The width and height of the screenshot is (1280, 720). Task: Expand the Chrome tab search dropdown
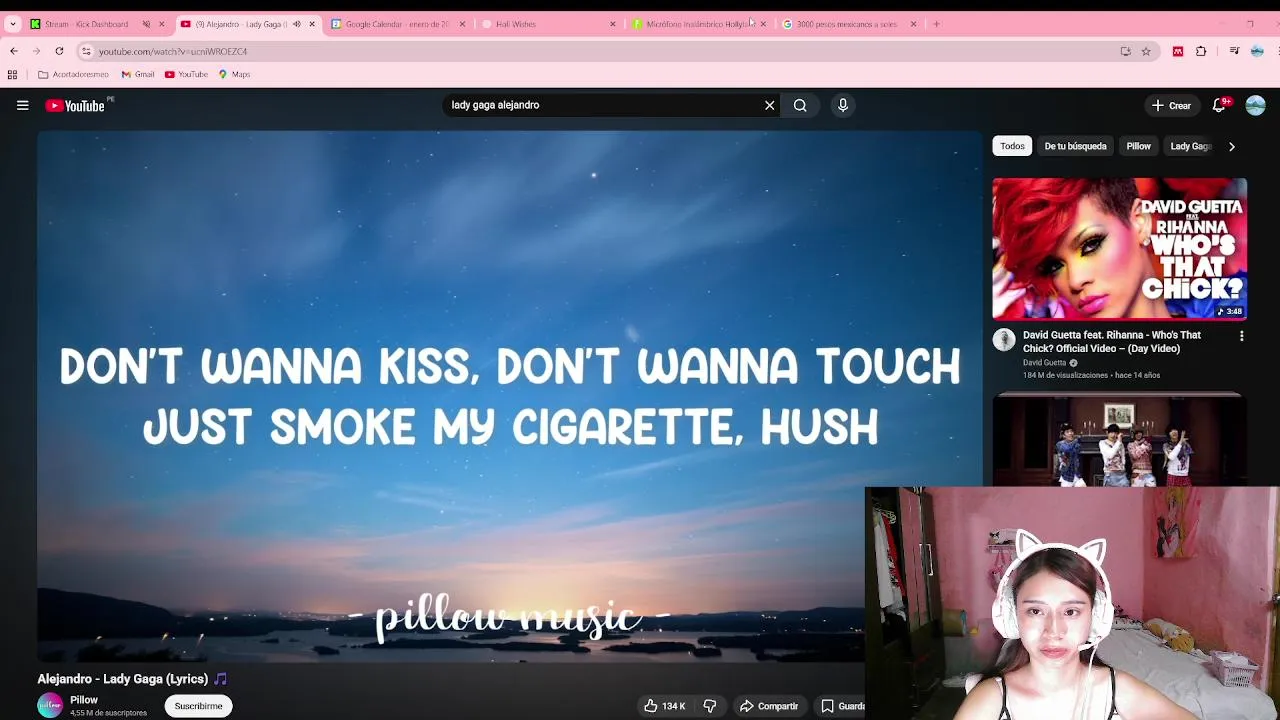click(13, 24)
